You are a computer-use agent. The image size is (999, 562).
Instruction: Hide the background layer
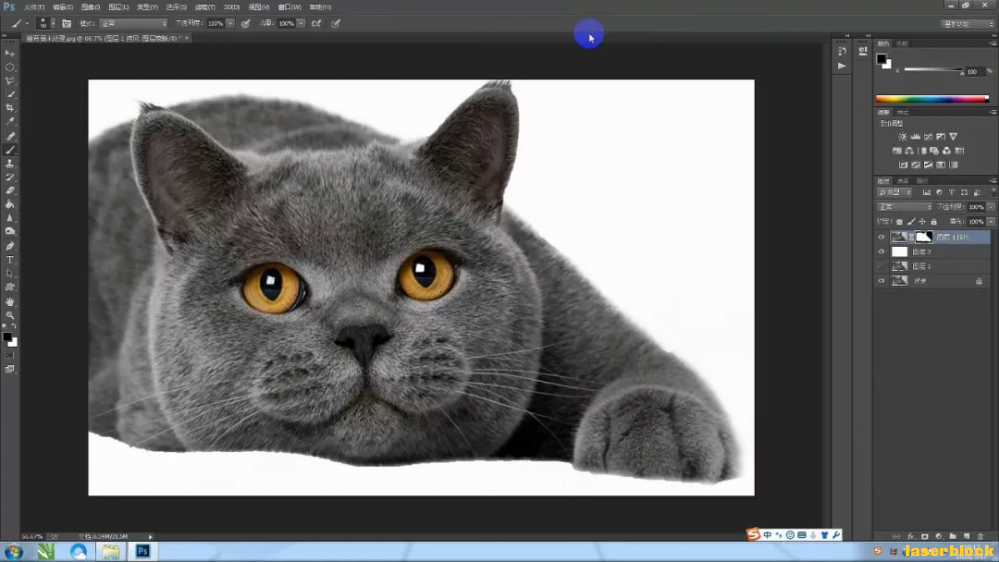pos(881,281)
